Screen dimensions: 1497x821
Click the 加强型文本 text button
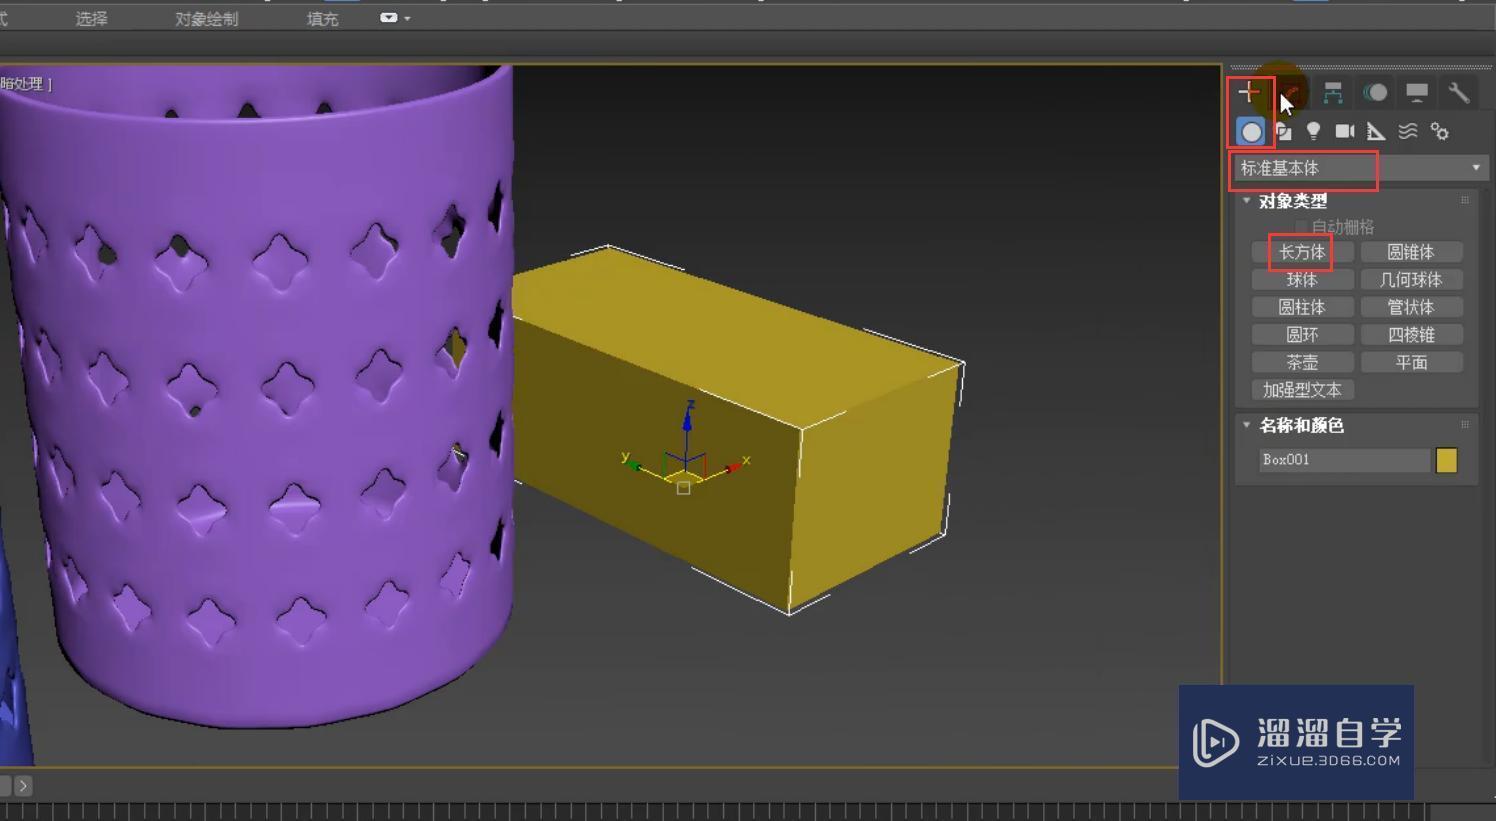click(x=1302, y=390)
